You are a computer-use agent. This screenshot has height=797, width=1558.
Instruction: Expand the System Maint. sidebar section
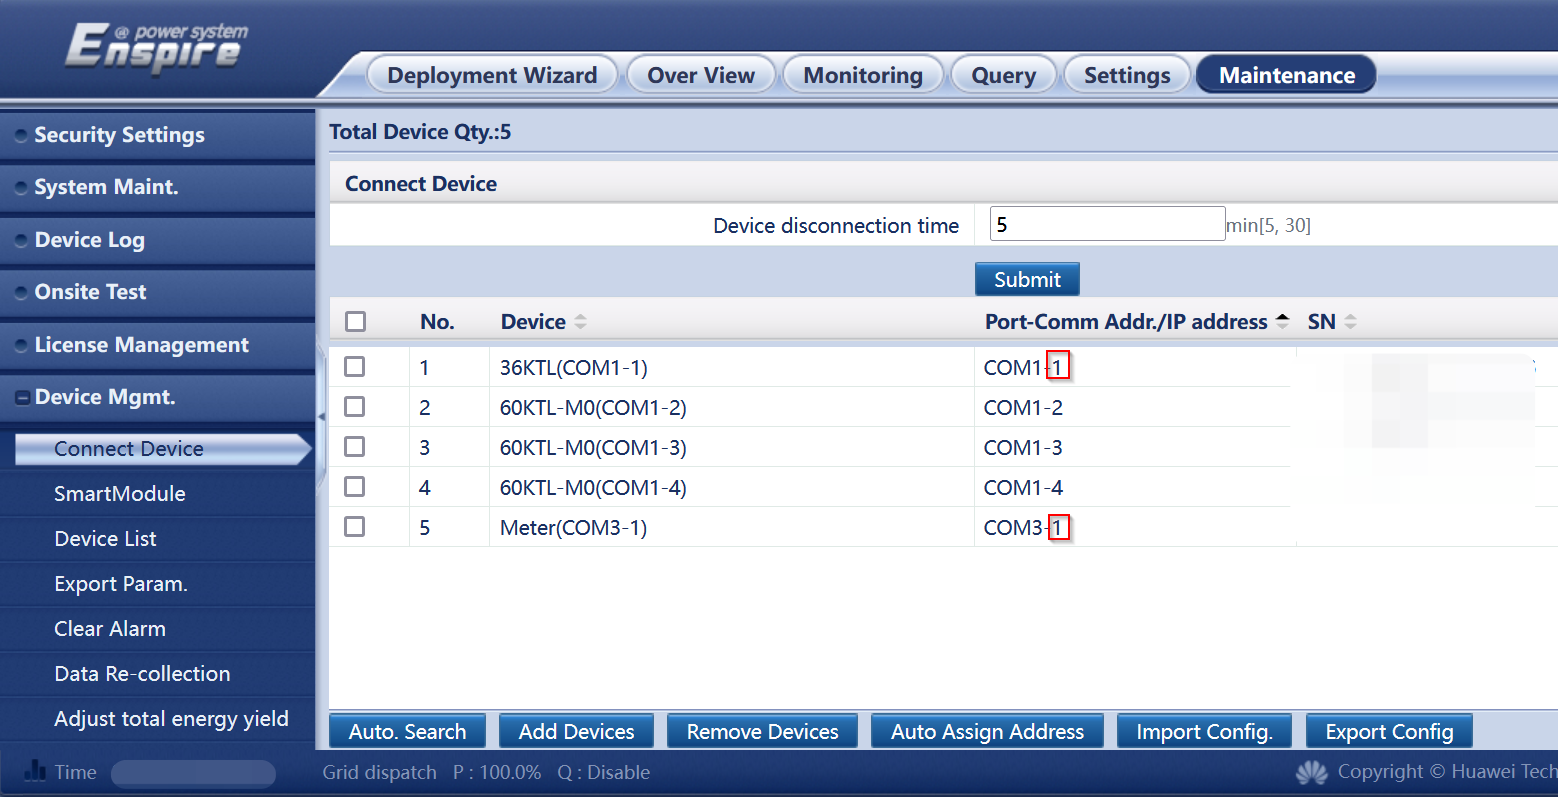click(x=106, y=187)
